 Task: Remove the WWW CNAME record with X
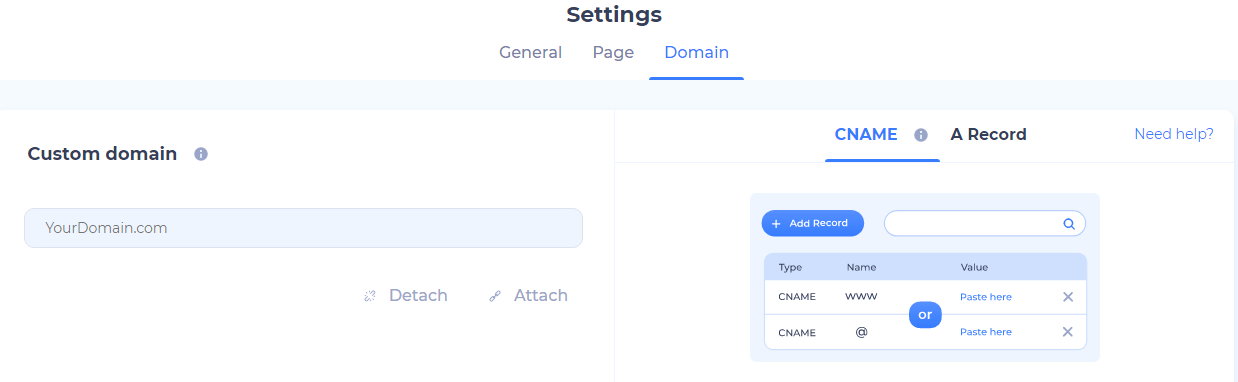(x=1067, y=297)
